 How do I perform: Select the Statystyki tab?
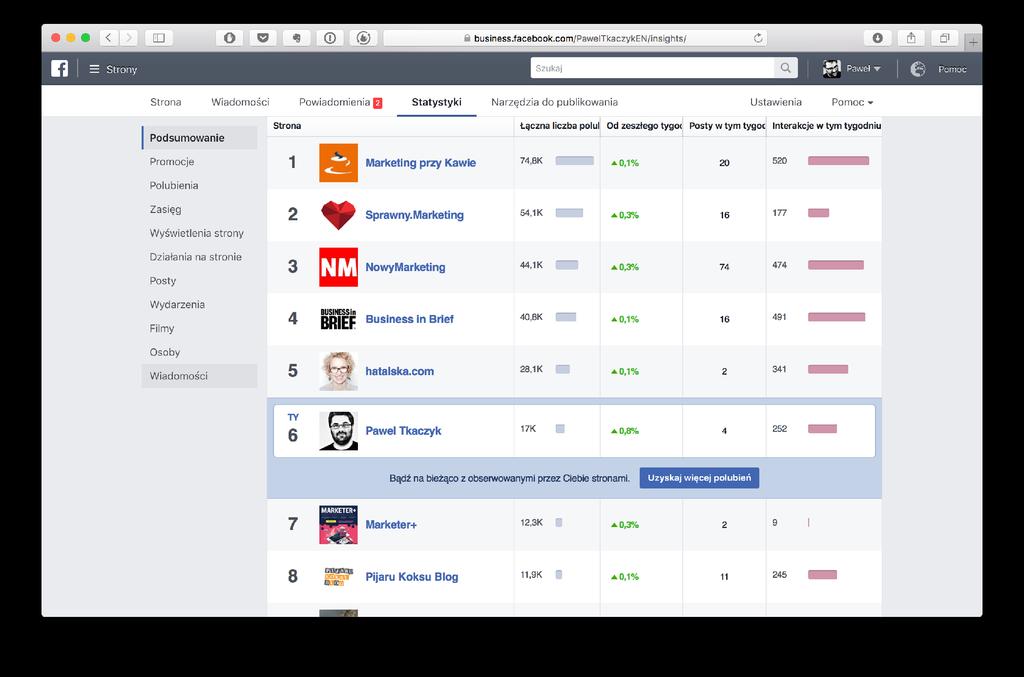(436, 102)
